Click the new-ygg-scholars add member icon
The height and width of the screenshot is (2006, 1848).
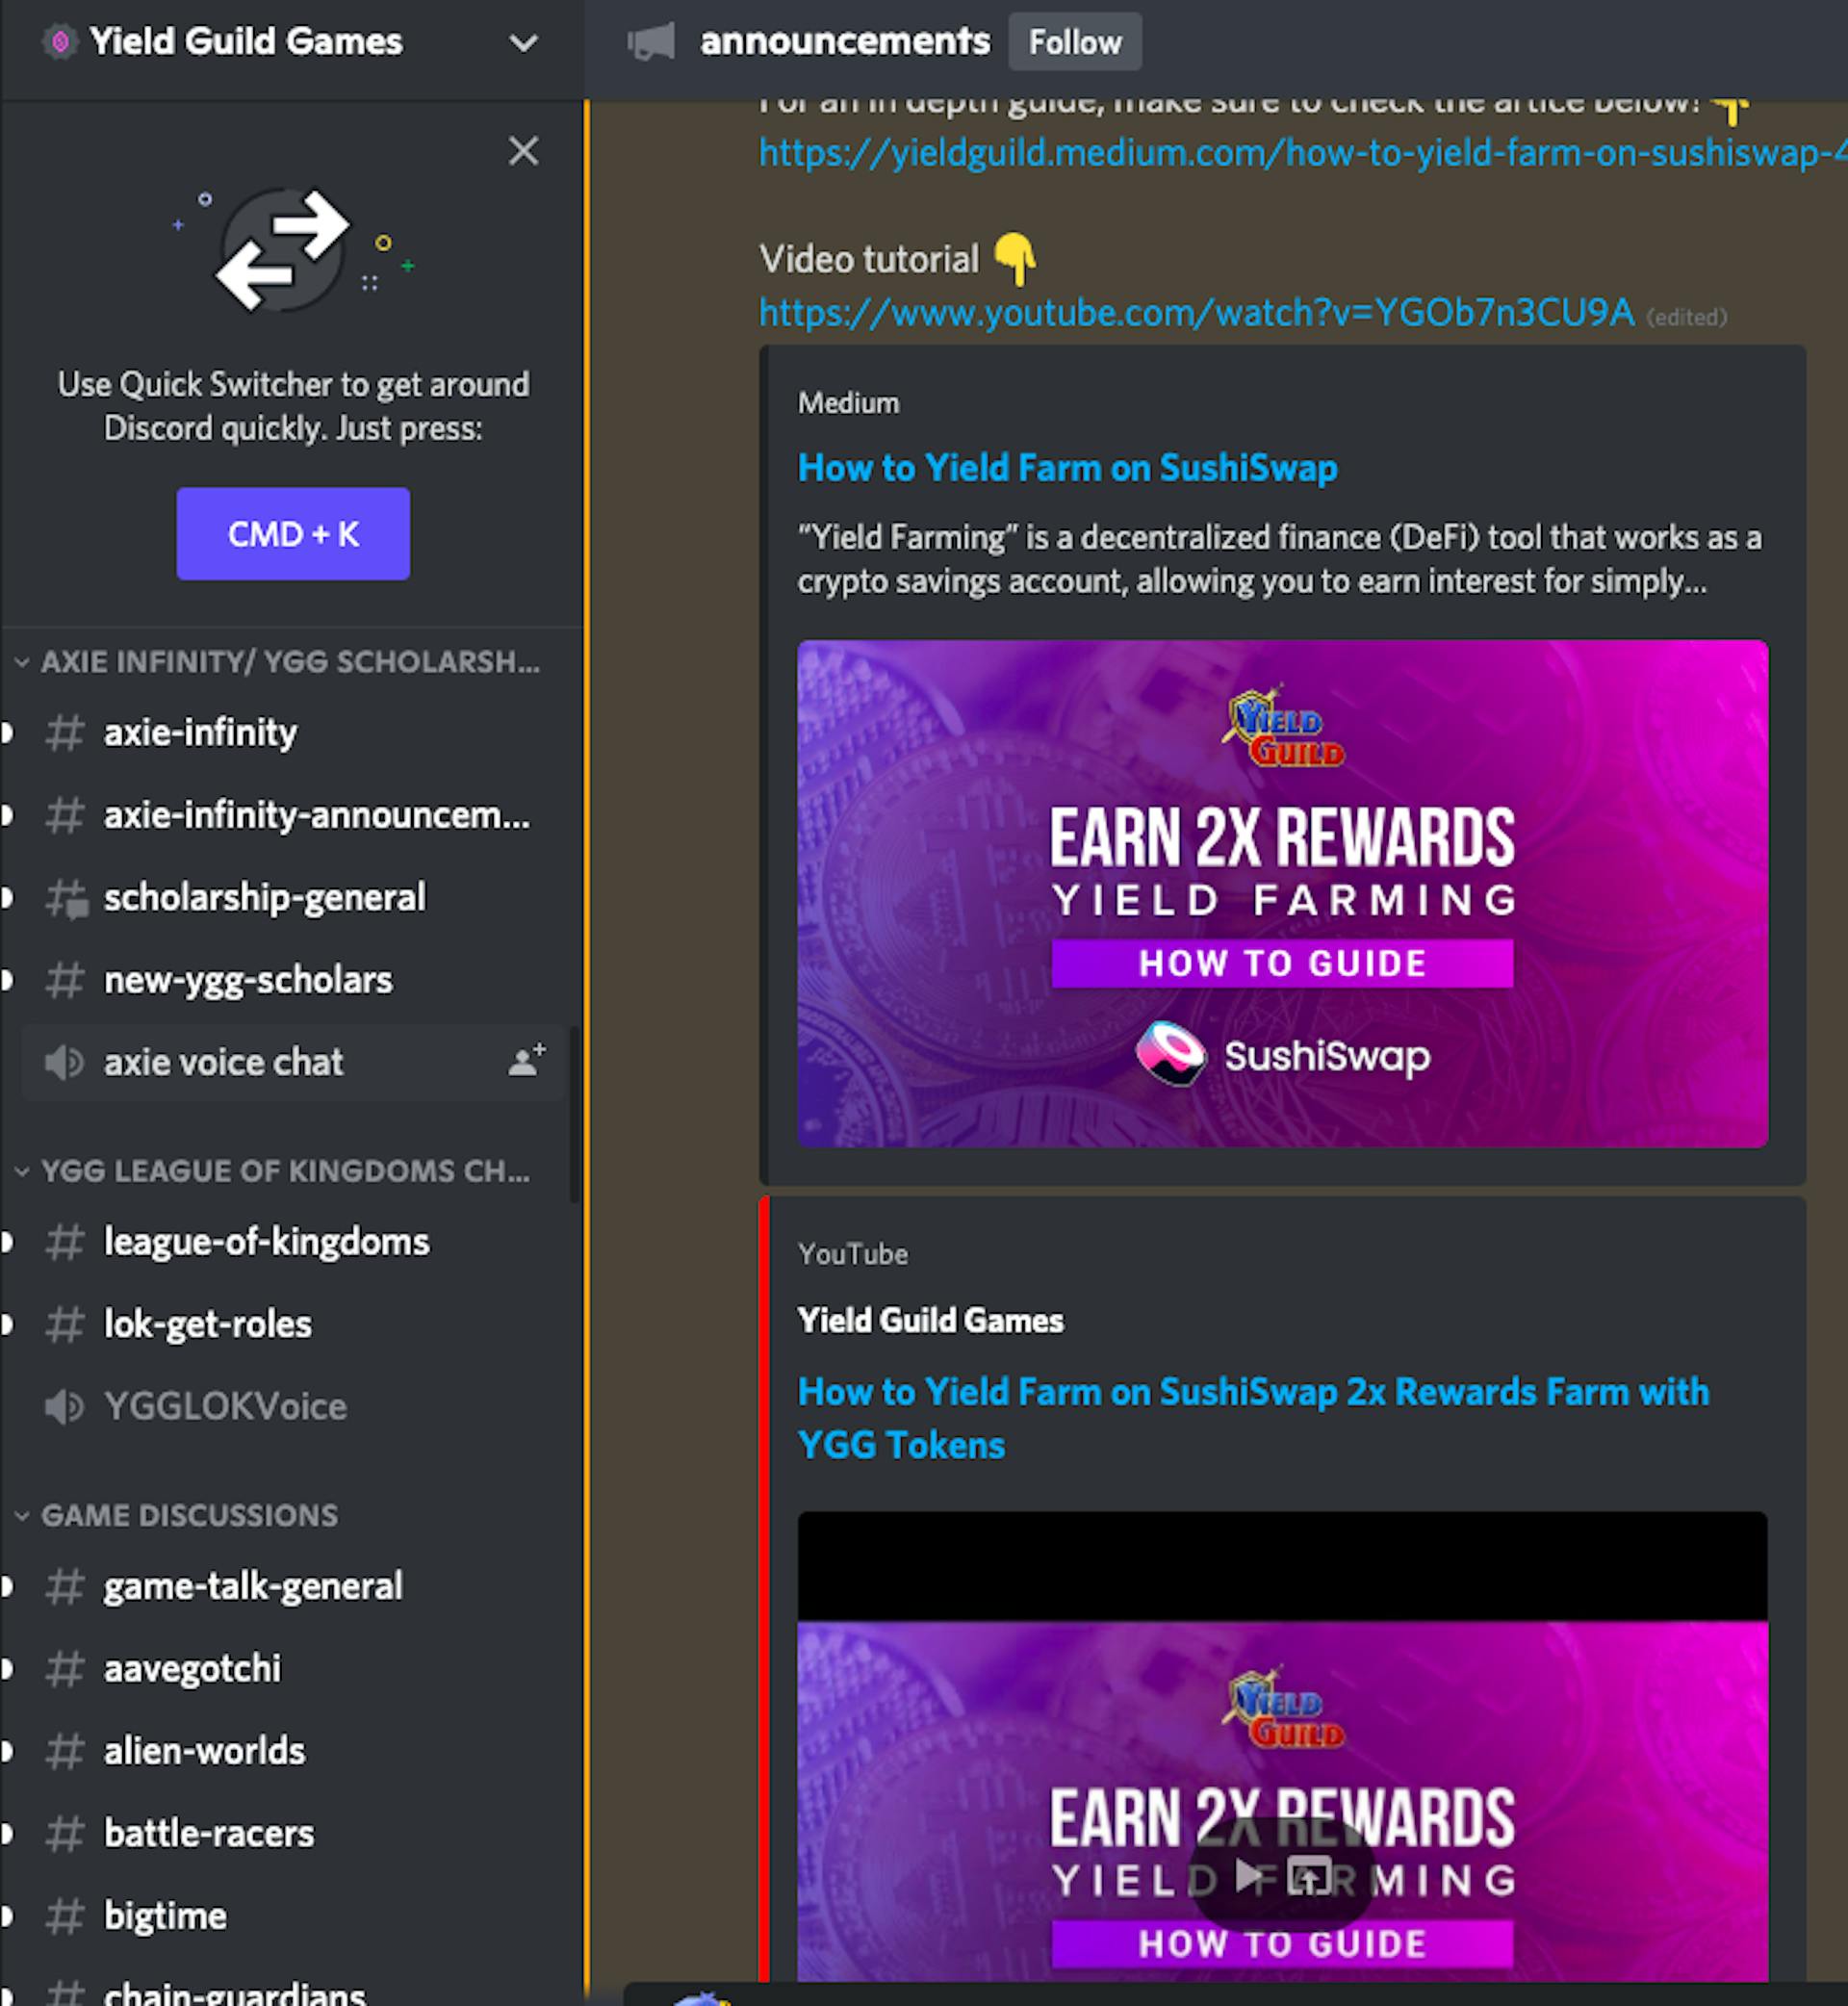click(529, 979)
